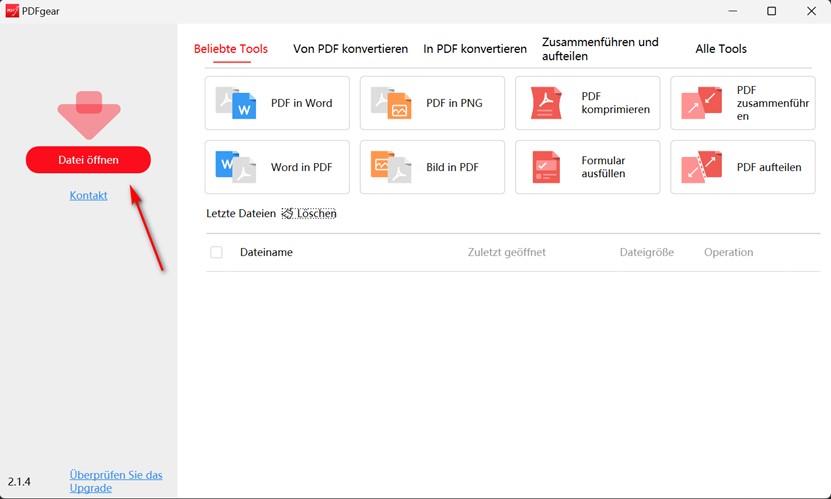Click the broom icon beside Löschen
Image resolution: width=831 pixels, height=499 pixels.
(287, 213)
